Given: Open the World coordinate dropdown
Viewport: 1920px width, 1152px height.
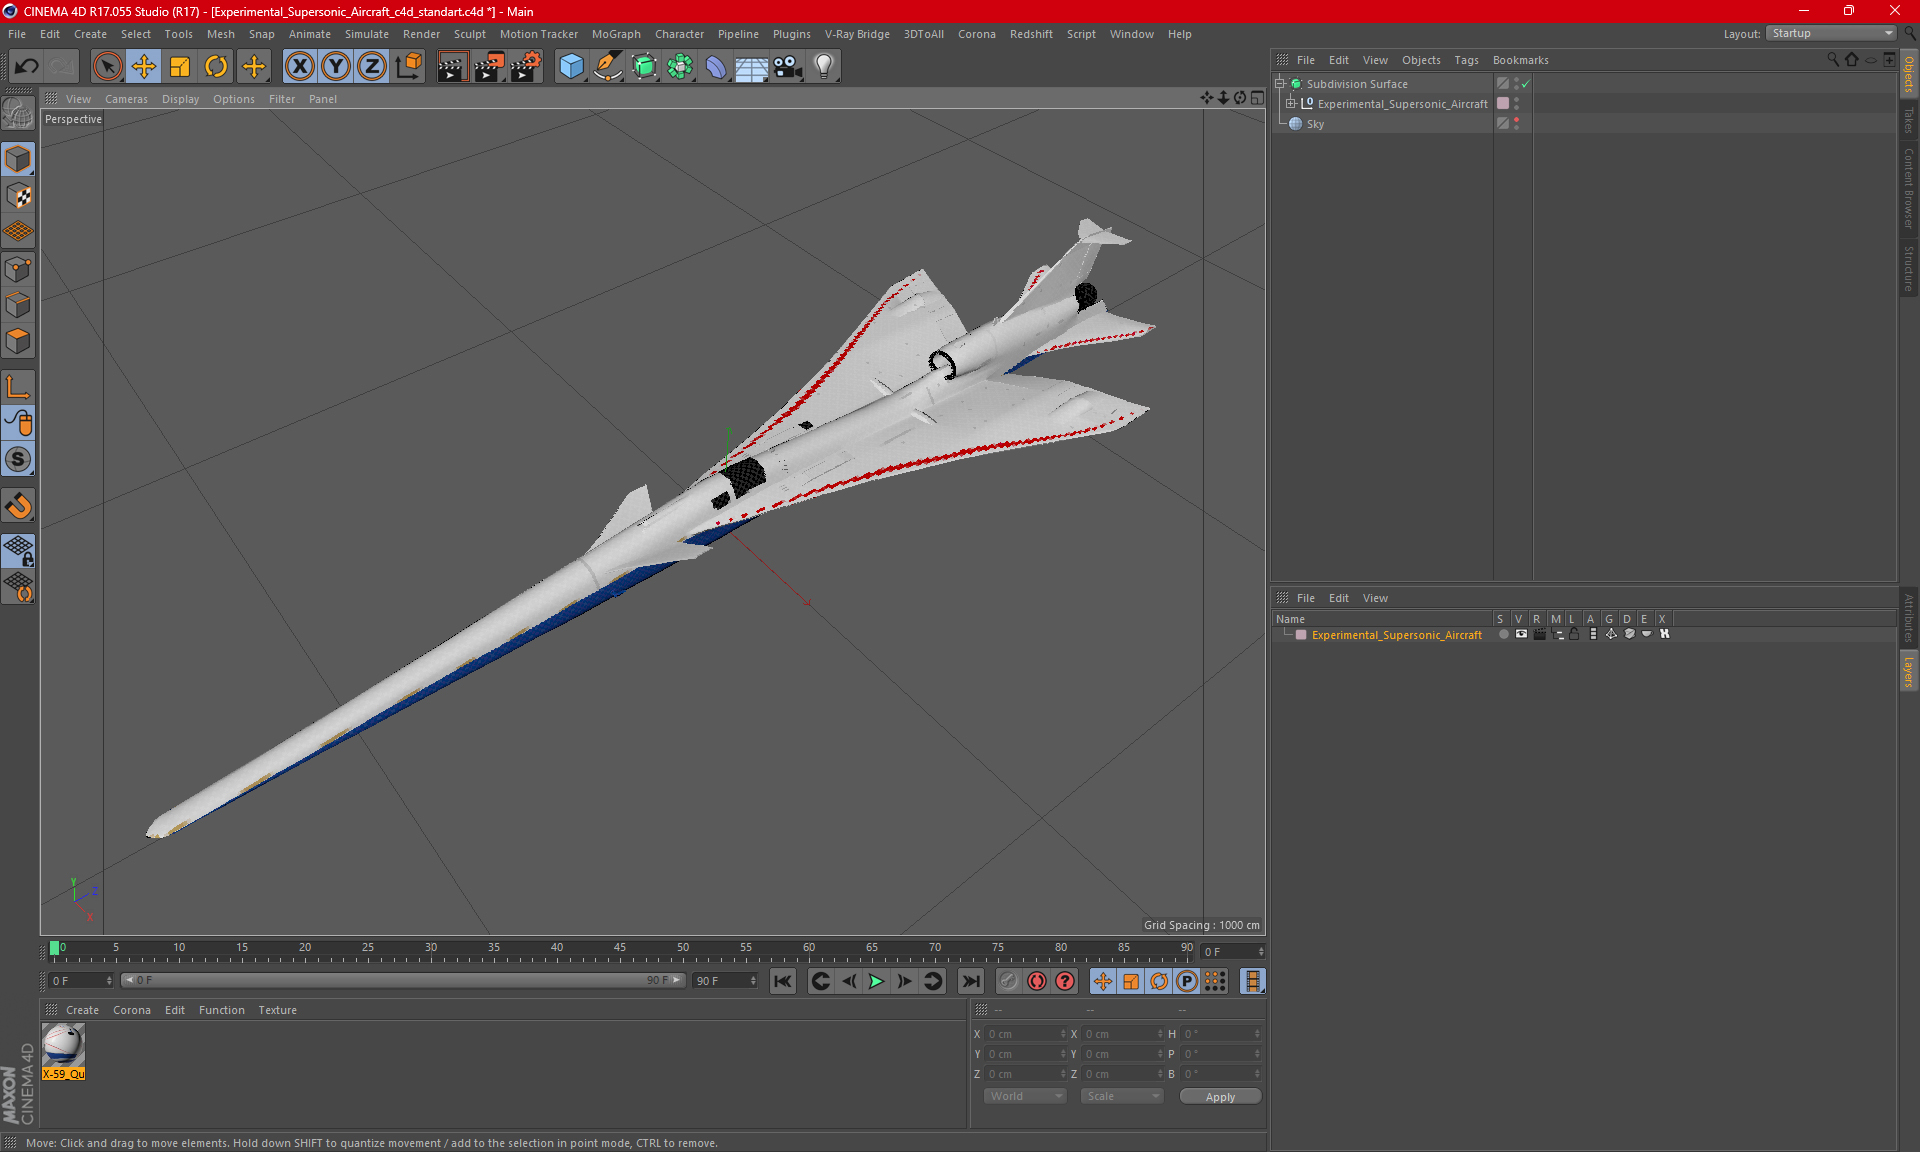Looking at the screenshot, I should point(1025,1097).
